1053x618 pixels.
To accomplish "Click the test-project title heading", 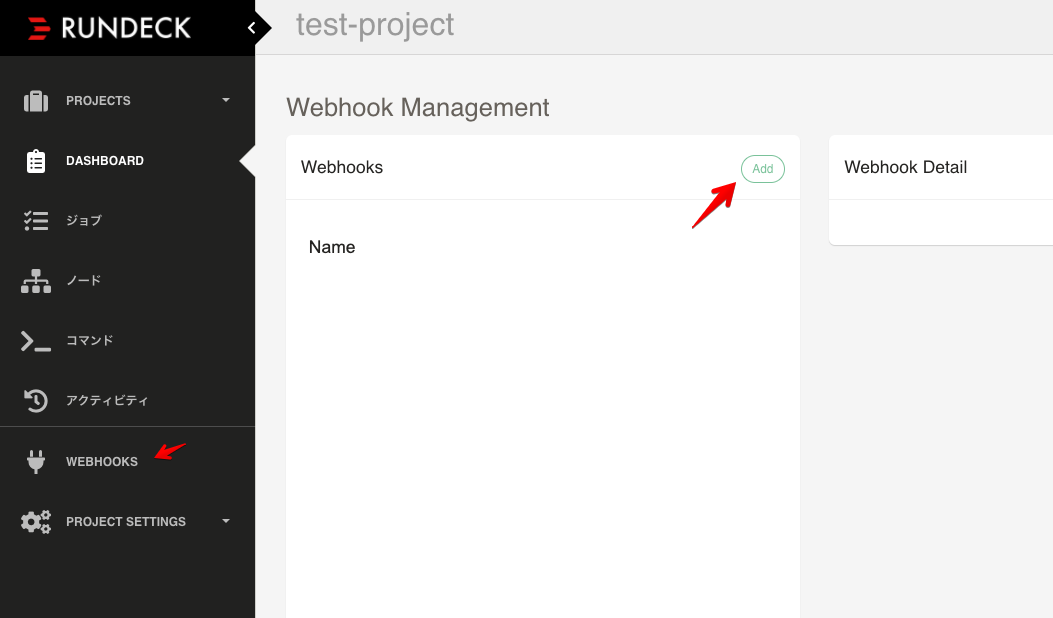I will pyautogui.click(x=375, y=25).
